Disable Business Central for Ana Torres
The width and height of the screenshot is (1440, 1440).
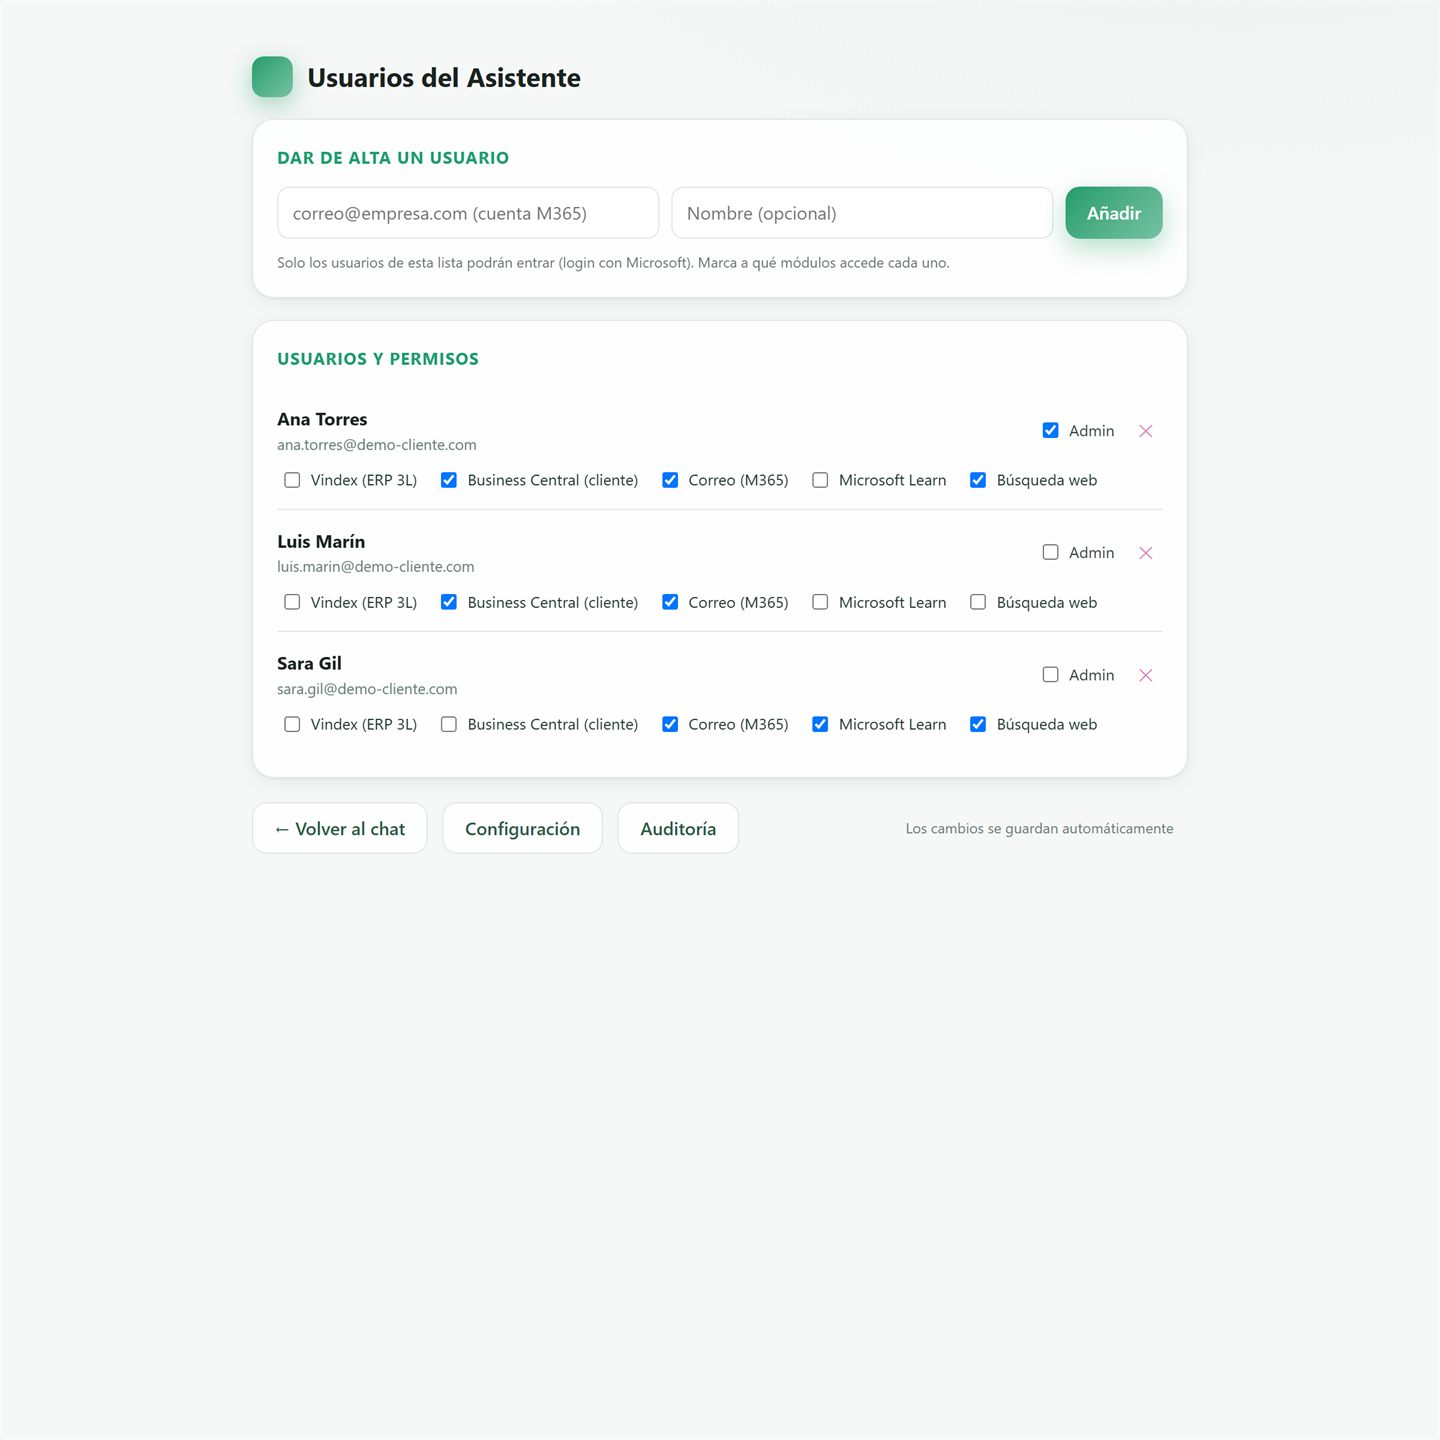[449, 480]
